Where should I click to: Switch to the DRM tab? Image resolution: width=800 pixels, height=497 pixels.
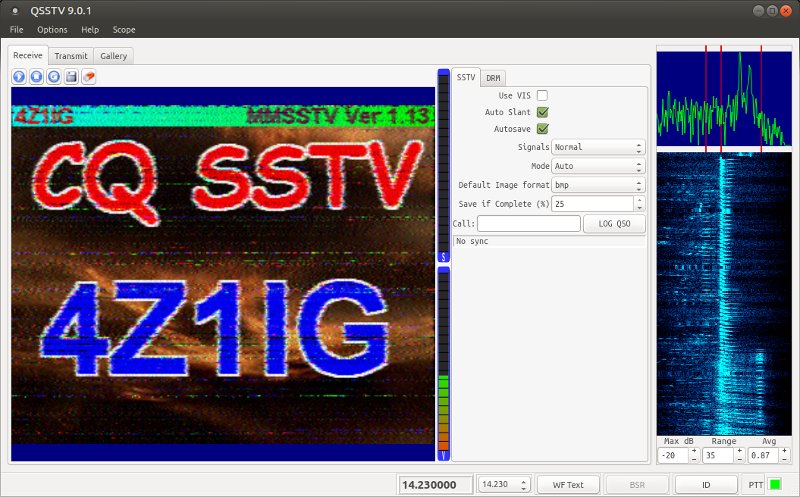pyautogui.click(x=493, y=78)
